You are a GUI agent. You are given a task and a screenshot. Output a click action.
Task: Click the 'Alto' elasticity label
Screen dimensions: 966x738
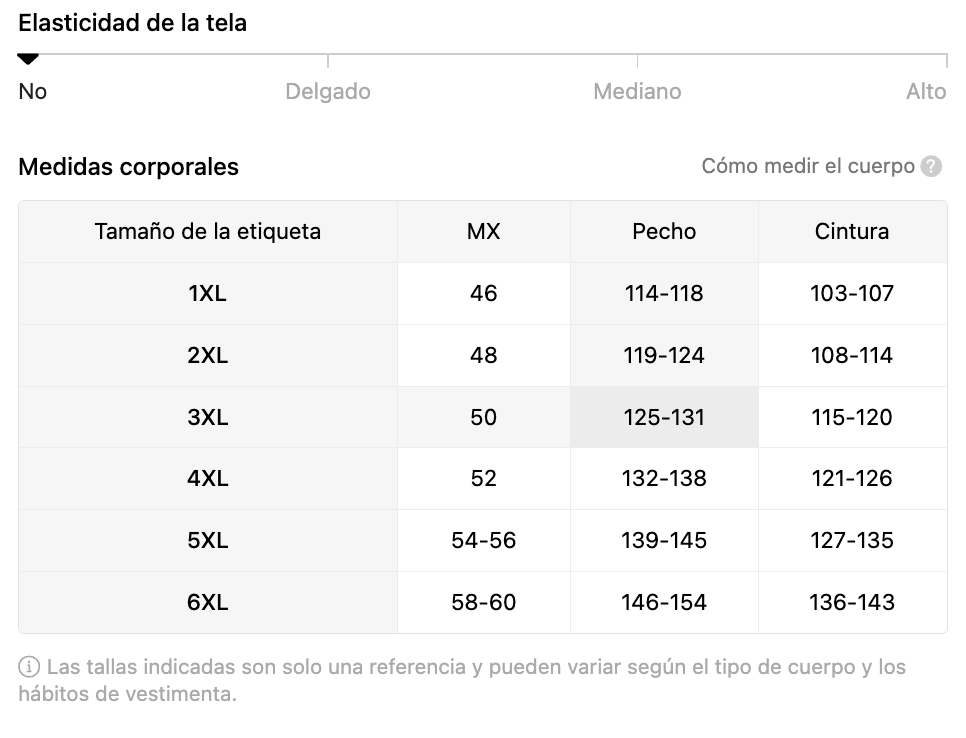pos(926,91)
